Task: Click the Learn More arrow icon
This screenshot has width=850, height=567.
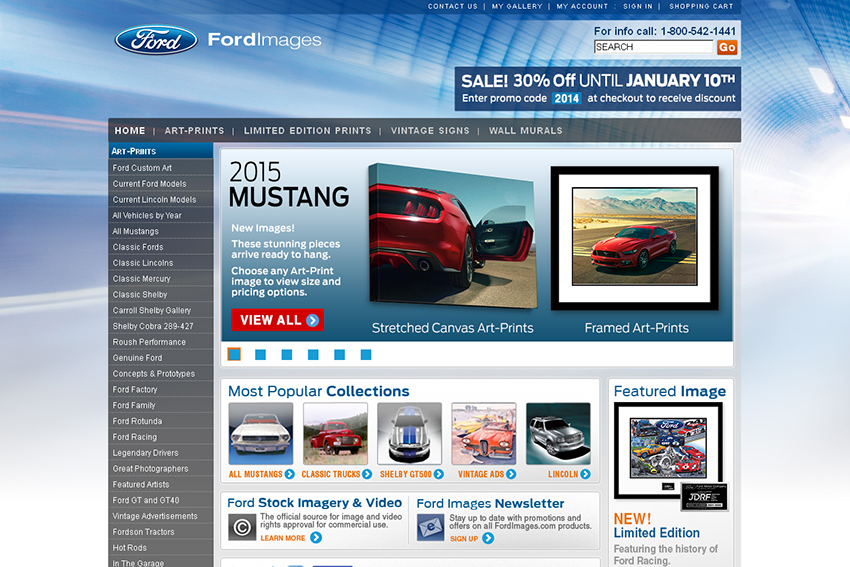Action: tap(316, 538)
